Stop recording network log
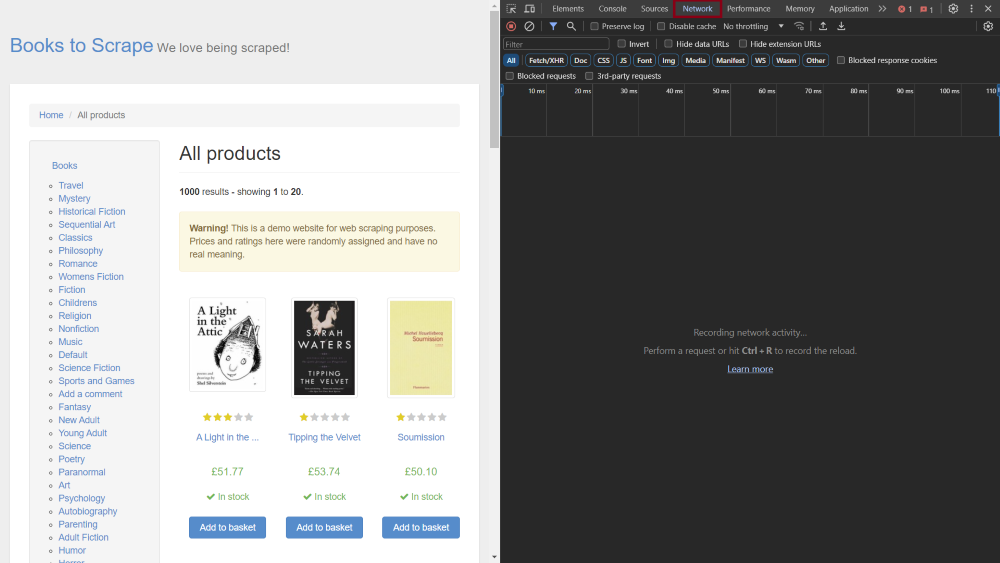The width and height of the screenshot is (1000, 563). click(x=511, y=26)
